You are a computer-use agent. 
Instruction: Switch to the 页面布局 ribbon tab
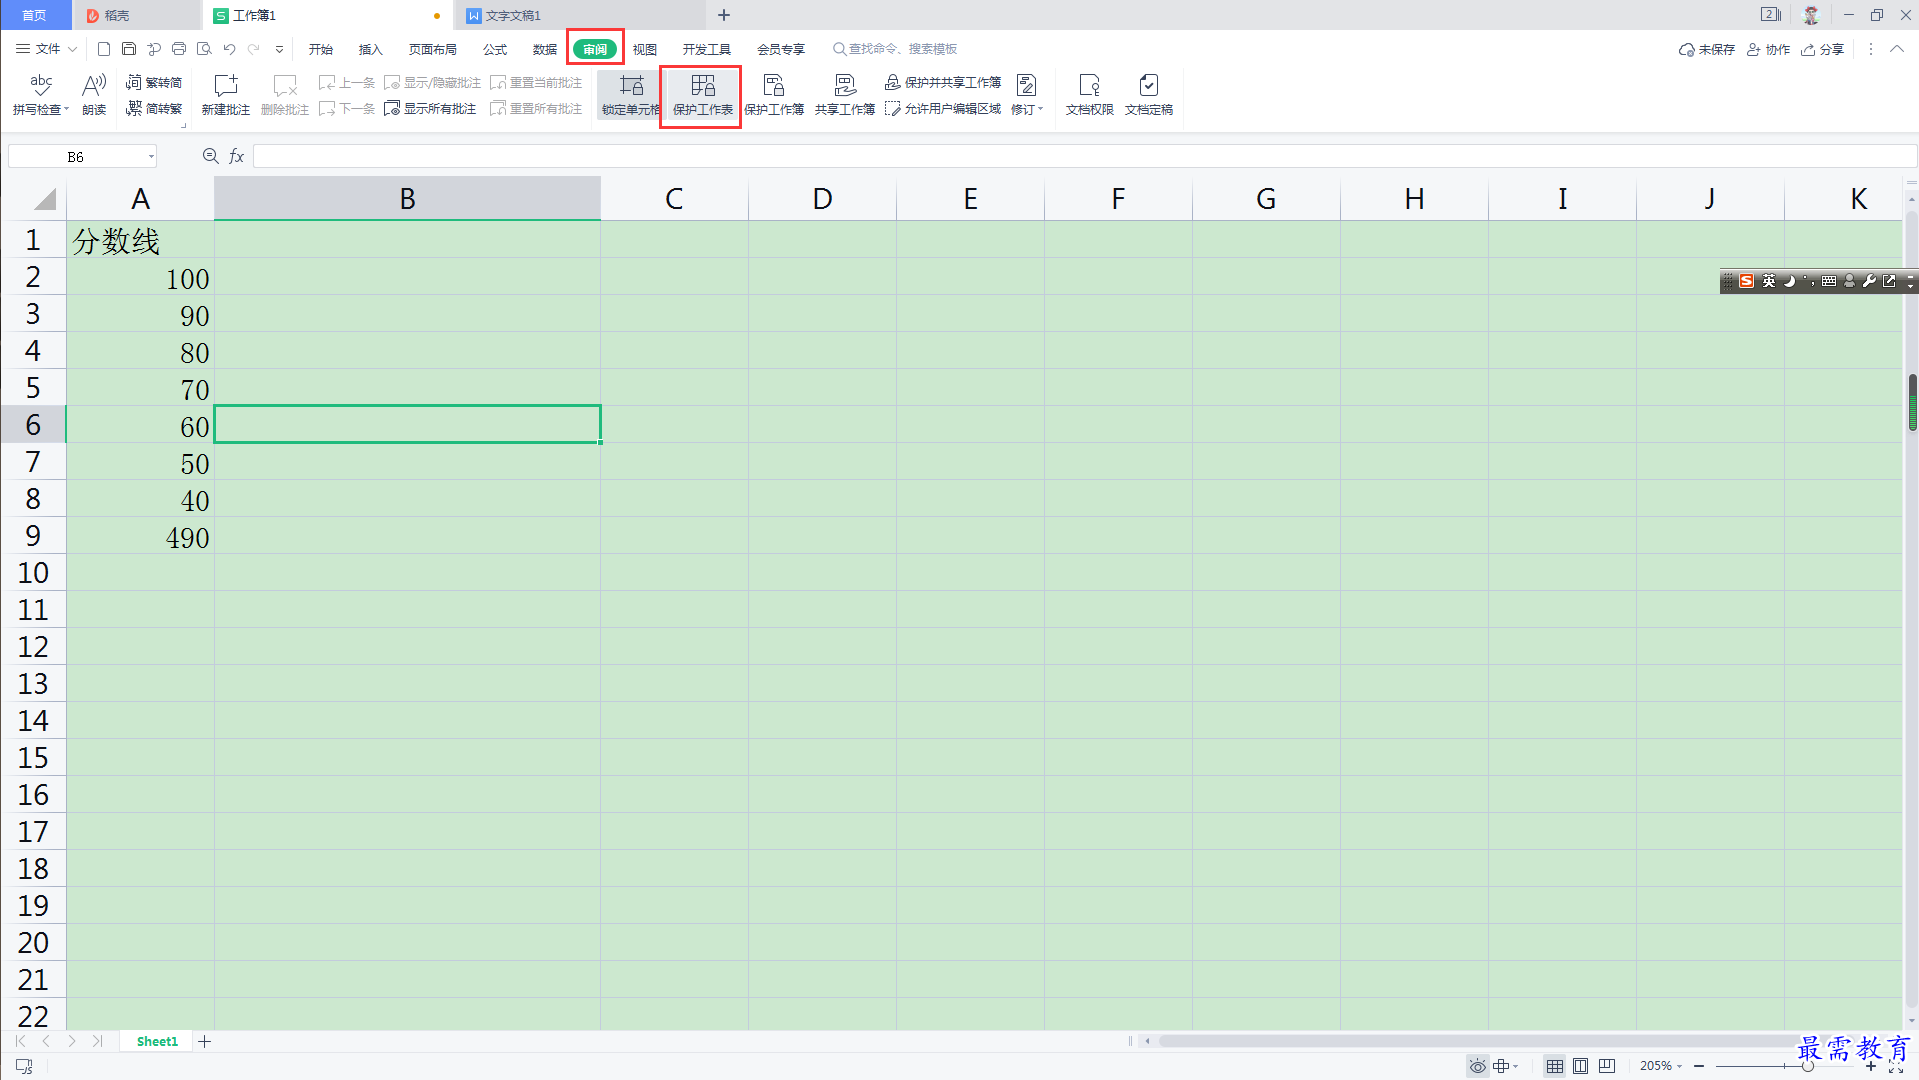pyautogui.click(x=433, y=49)
